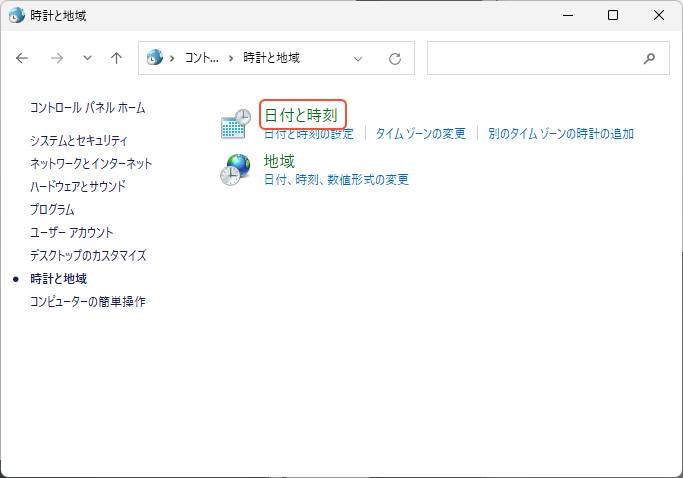
Task: Select システムとセキュリティ in sidebar
Action: [78, 141]
